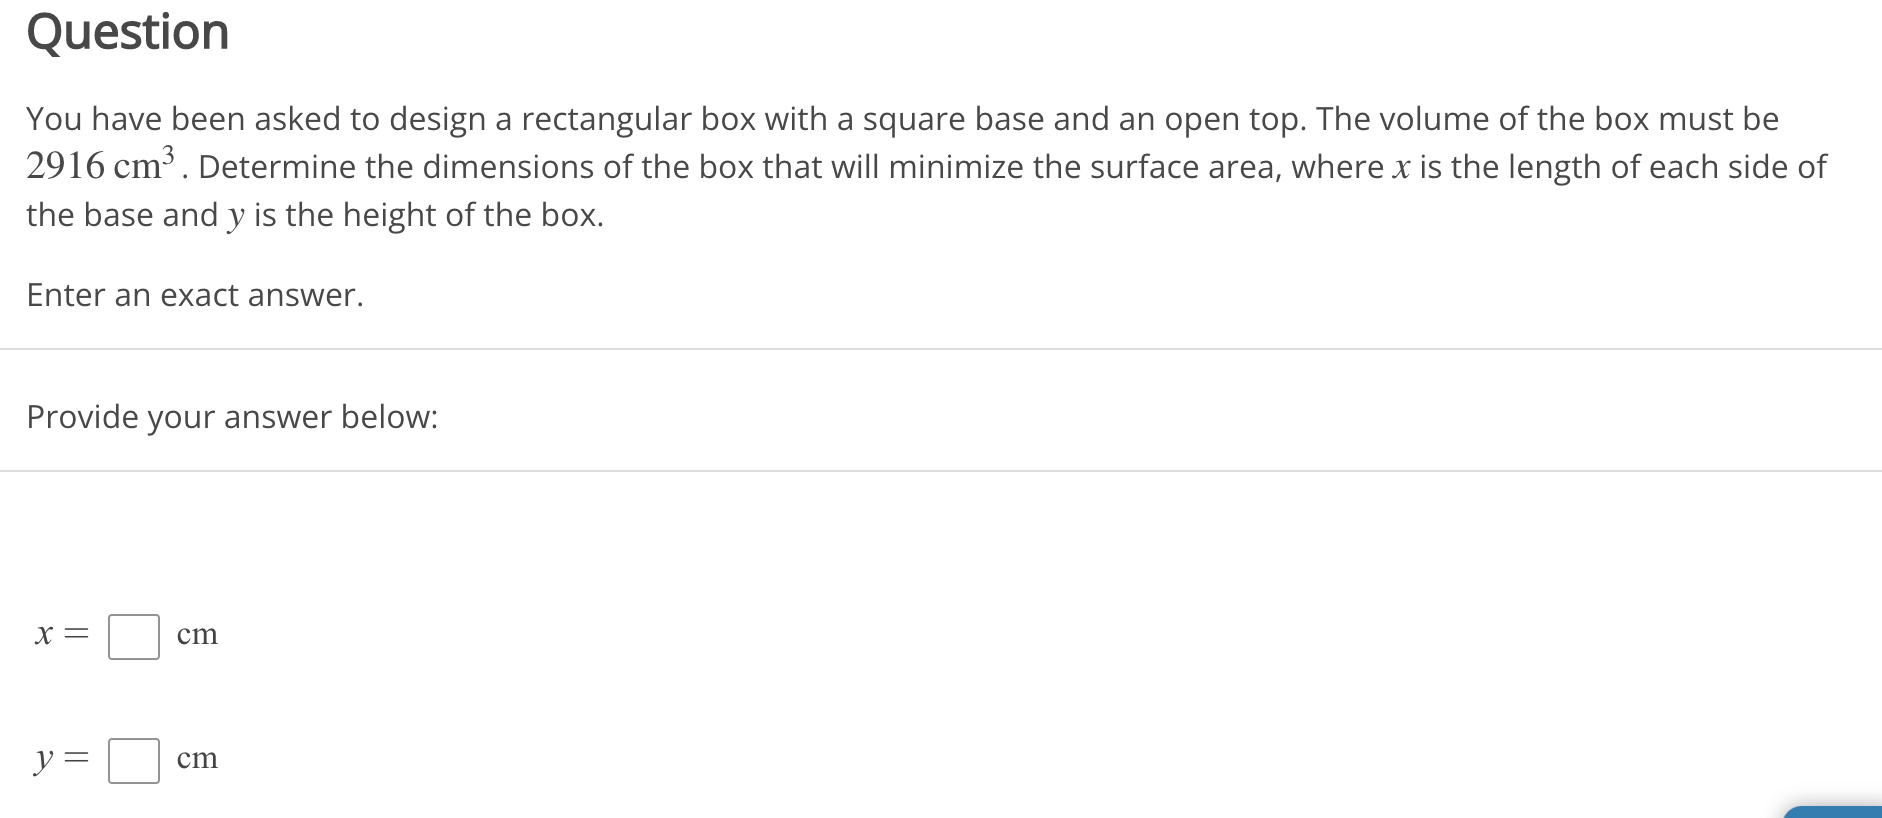The image size is (1882, 818).
Task: Click the phrase Enter an exact answer
Action: click(x=193, y=295)
